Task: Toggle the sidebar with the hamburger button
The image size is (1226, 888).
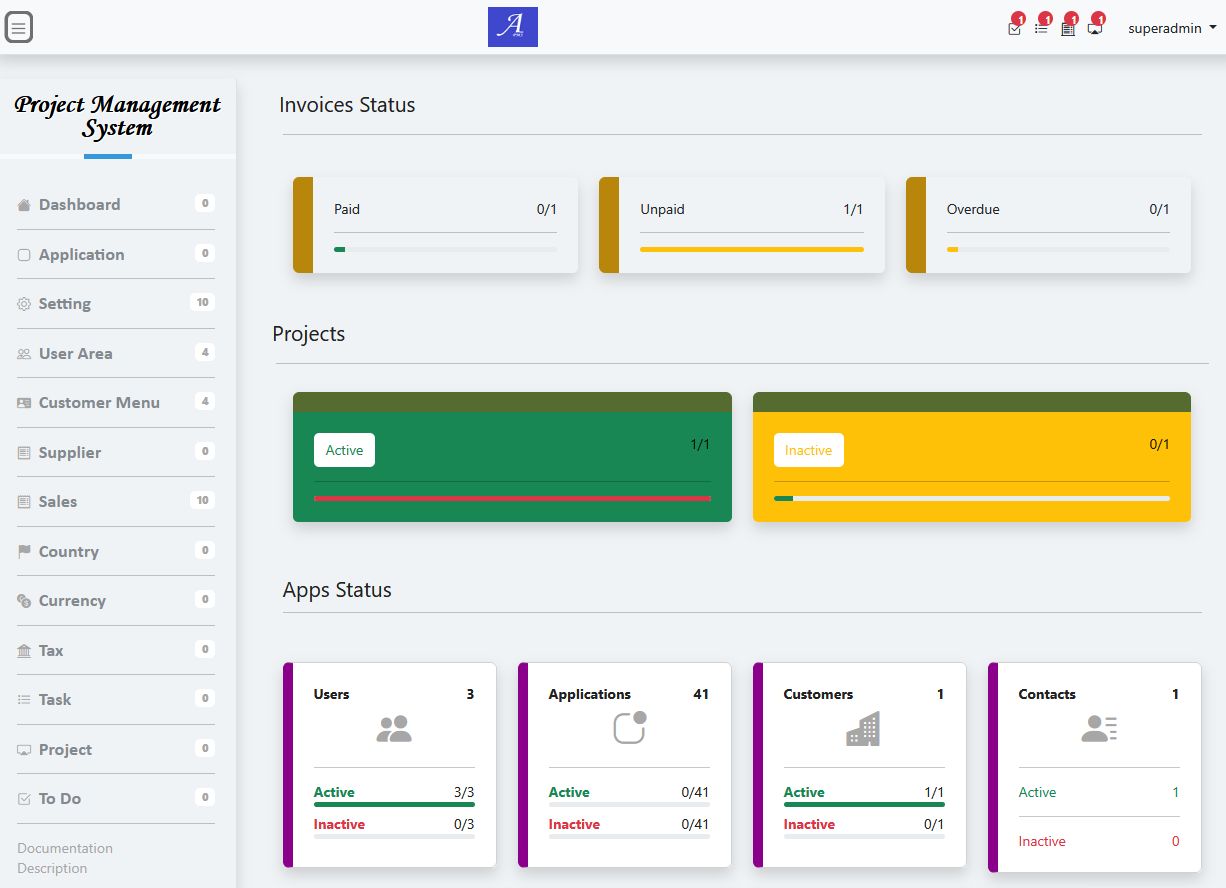Action: 19,28
